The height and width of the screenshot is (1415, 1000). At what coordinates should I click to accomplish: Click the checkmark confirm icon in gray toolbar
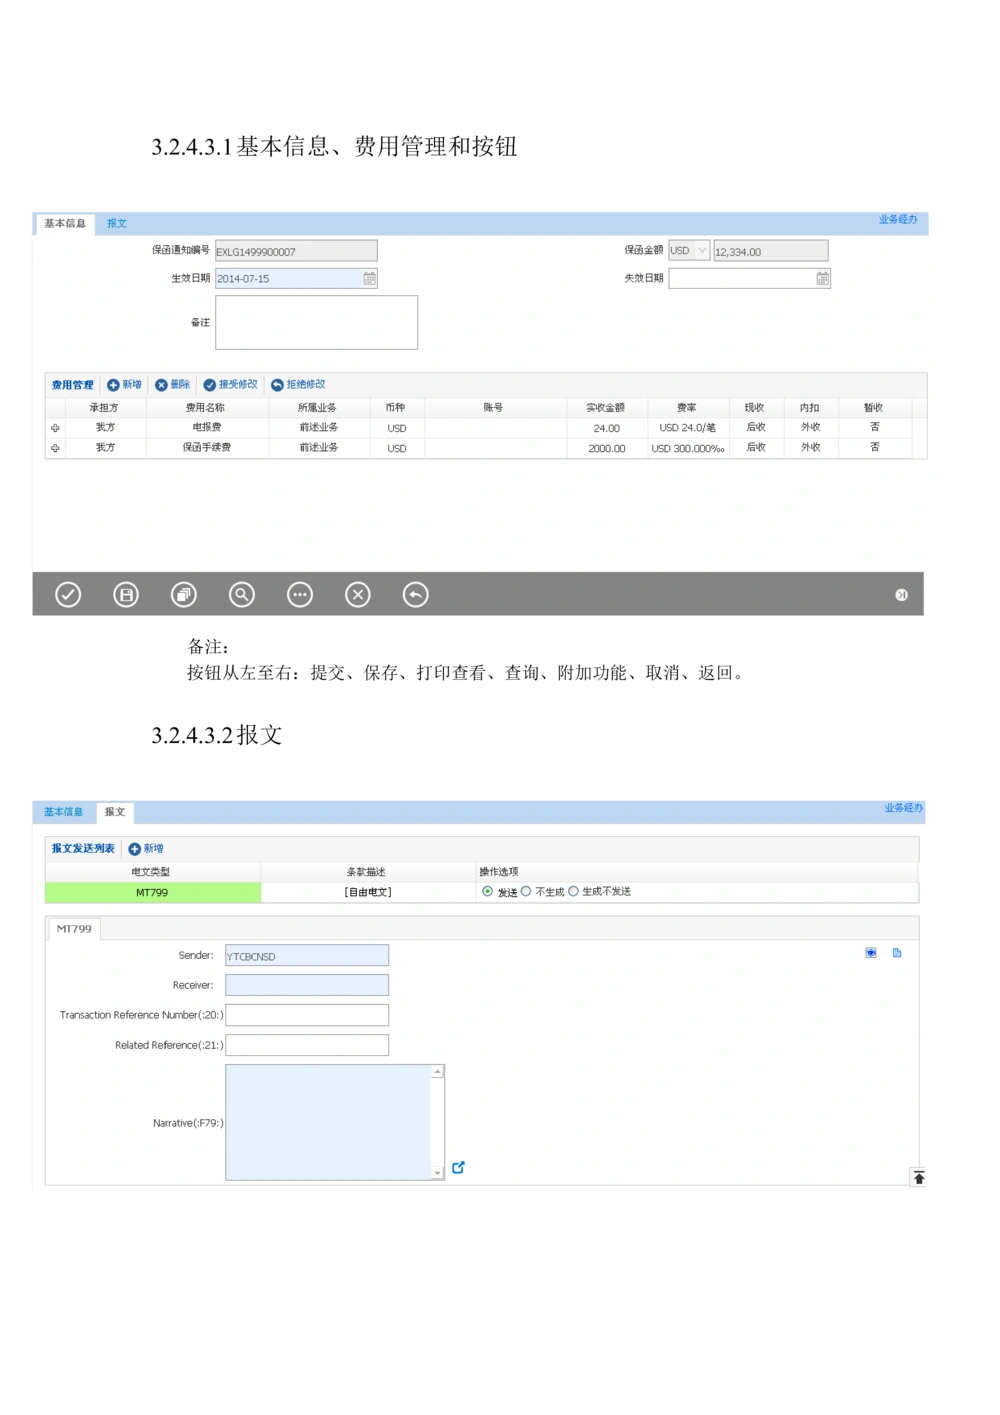pyautogui.click(x=68, y=595)
